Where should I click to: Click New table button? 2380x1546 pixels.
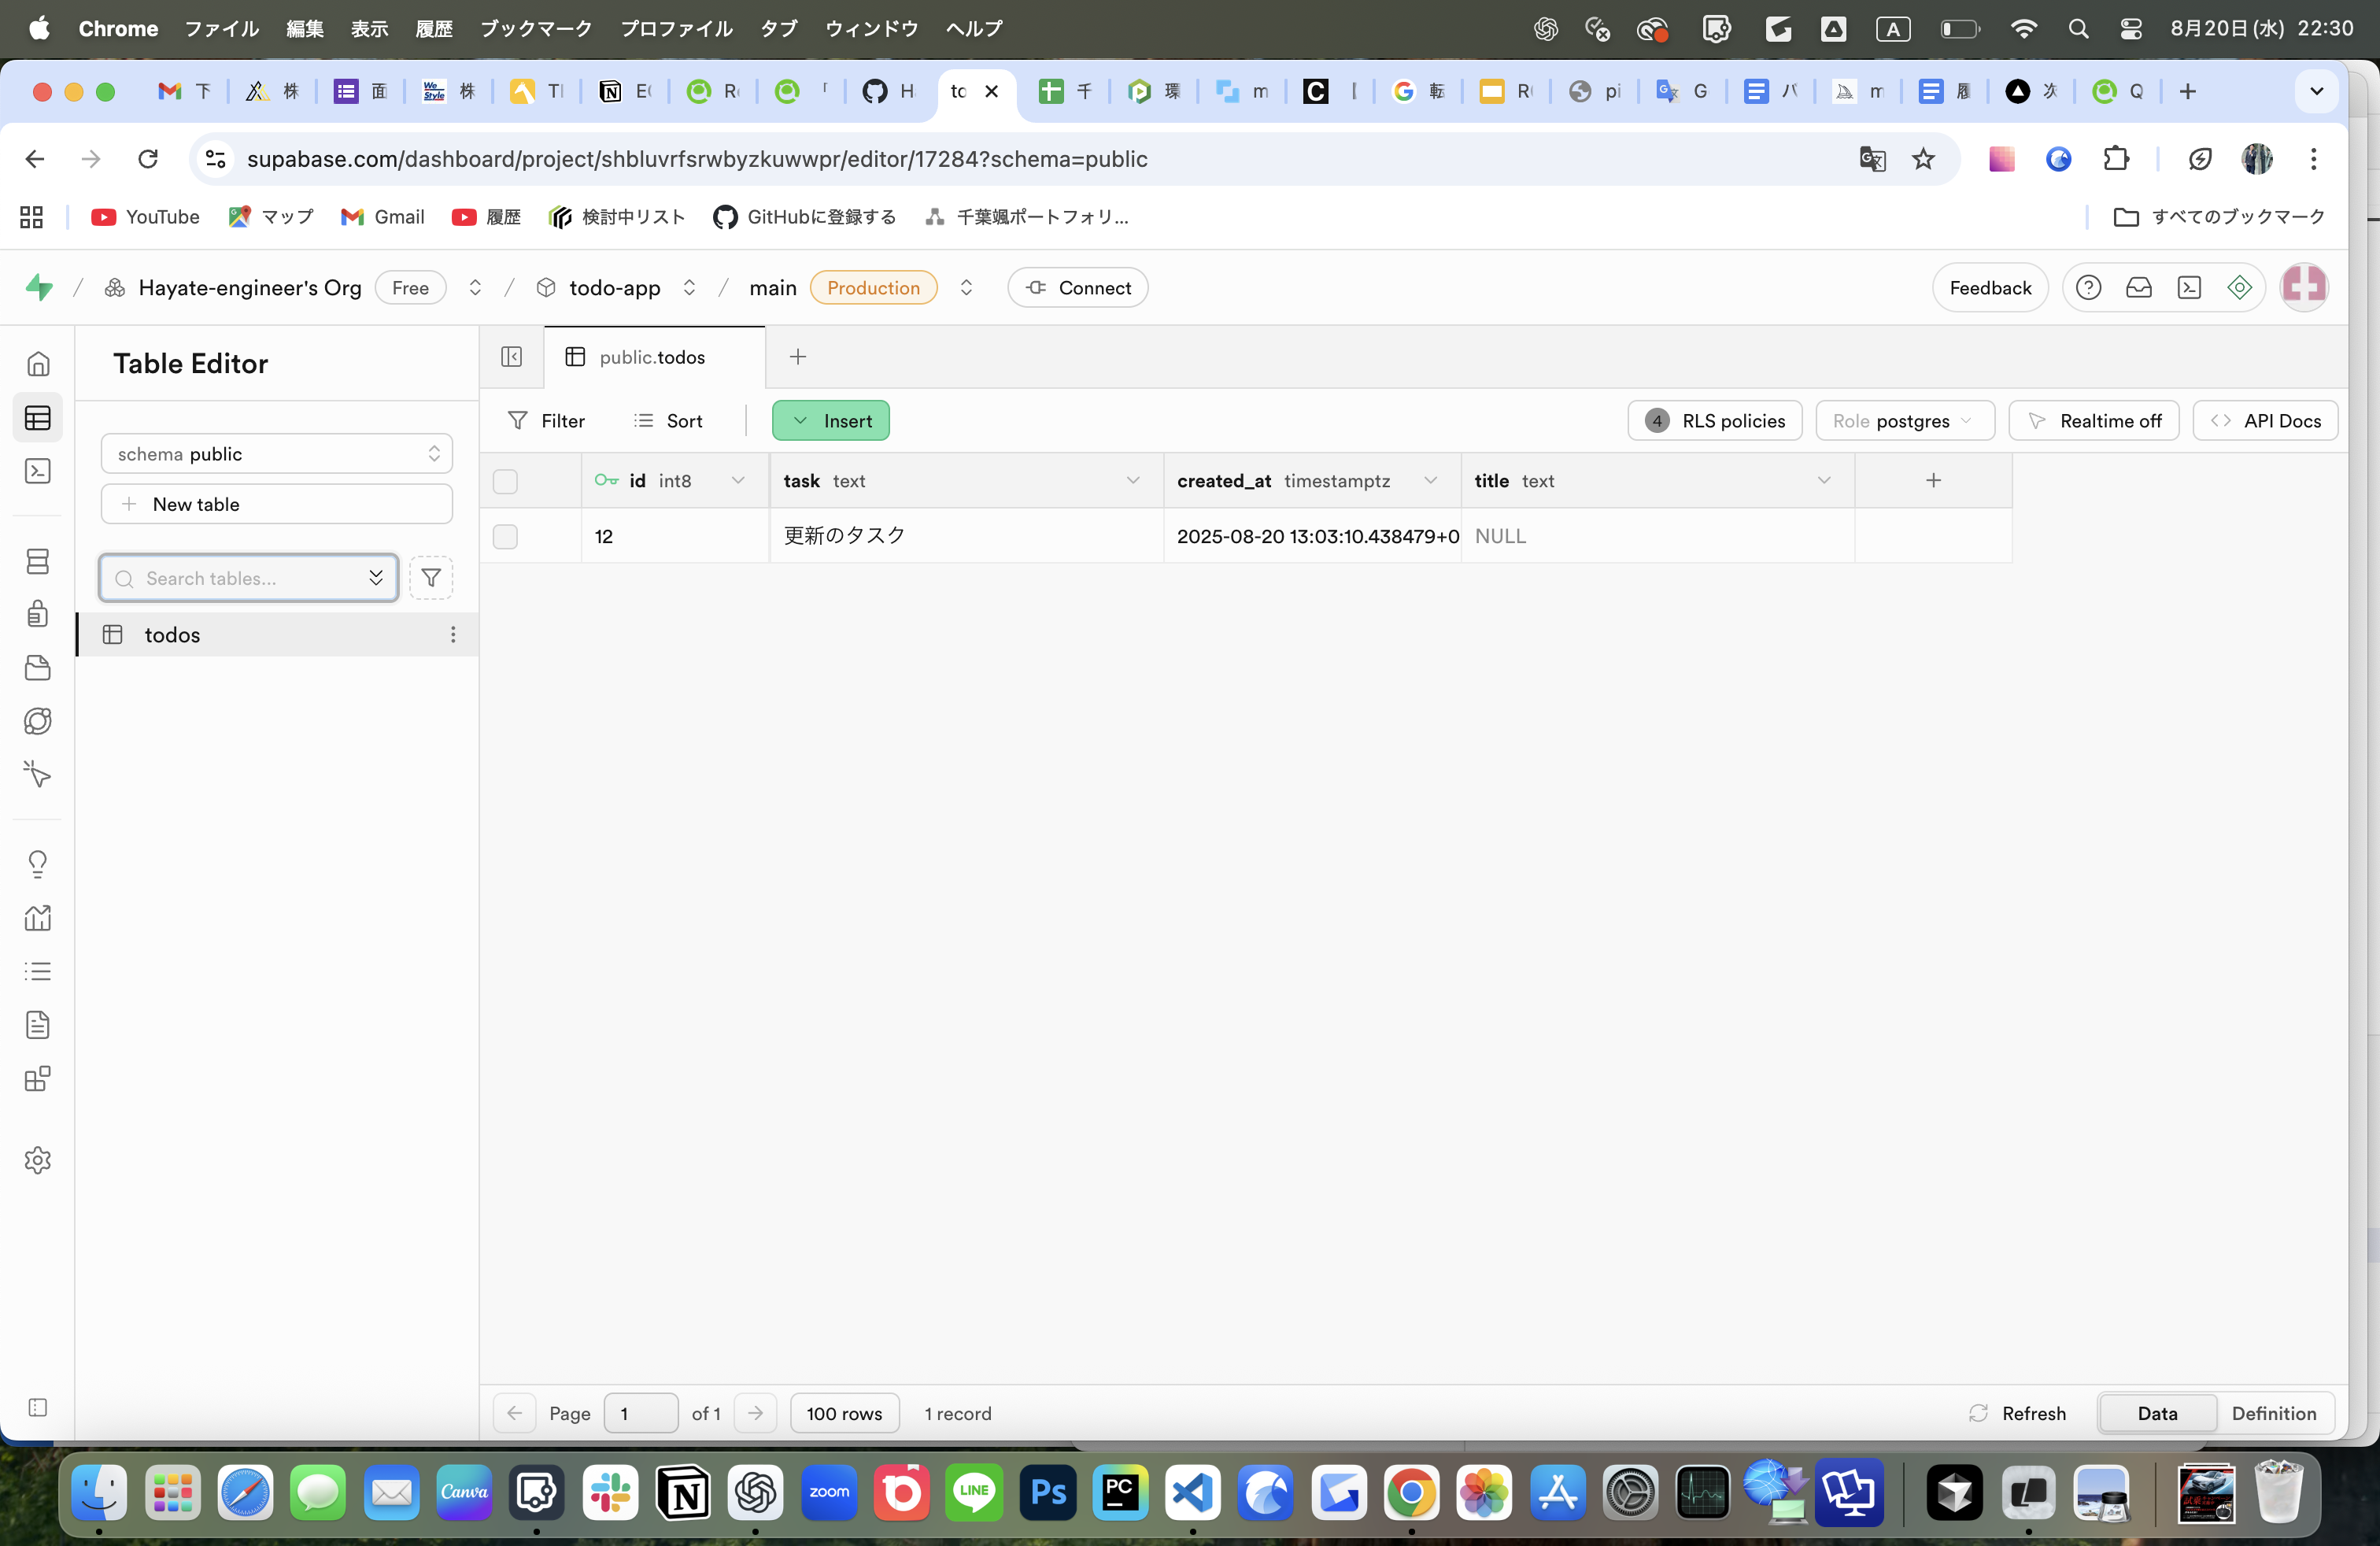click(277, 504)
